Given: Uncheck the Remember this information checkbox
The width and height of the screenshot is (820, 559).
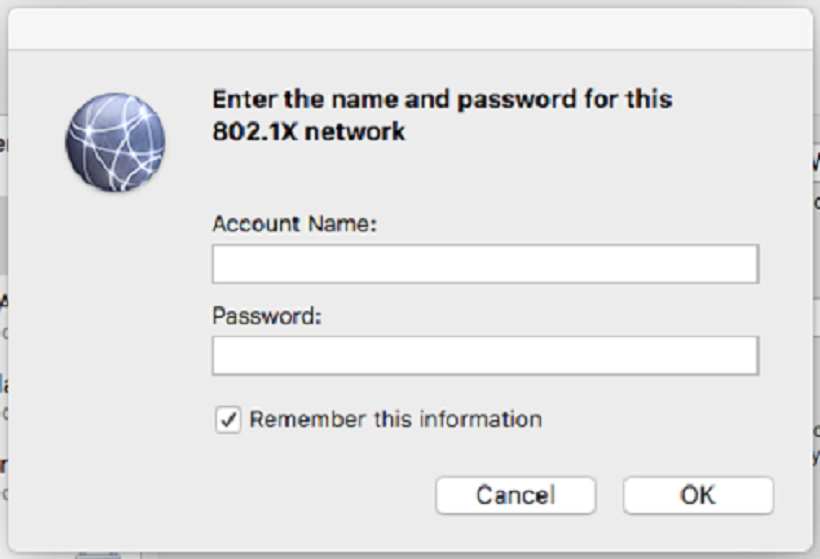Looking at the screenshot, I should pos(228,419).
